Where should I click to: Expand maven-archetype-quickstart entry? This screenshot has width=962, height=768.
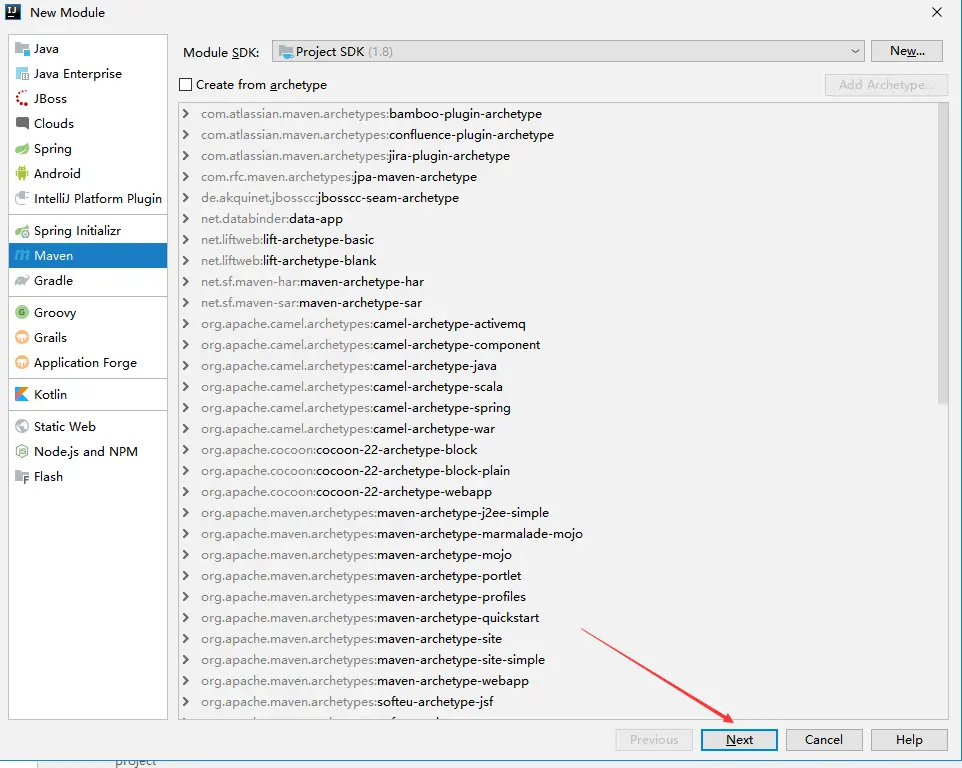pos(185,618)
